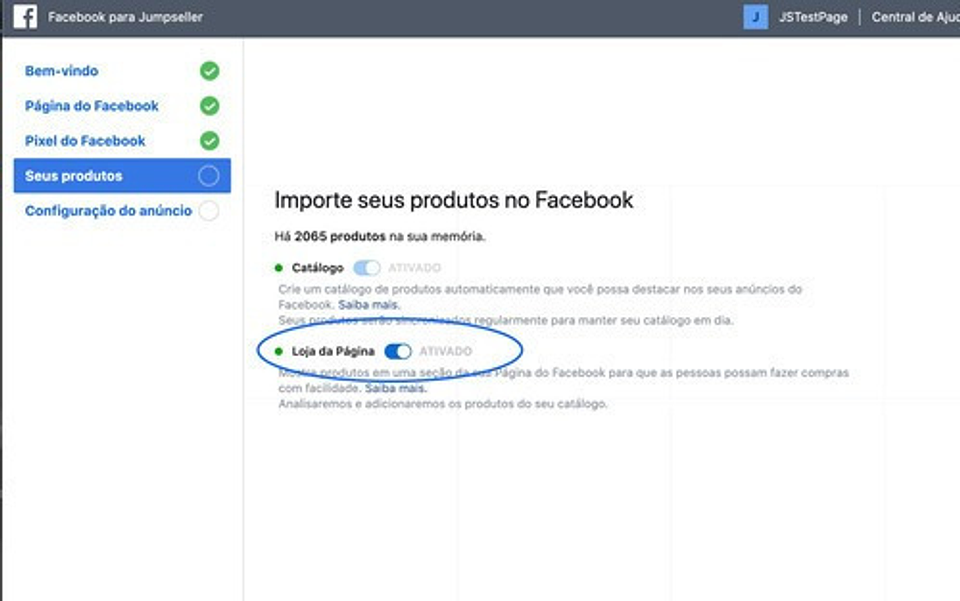Click the green dot beside Loja da Página
The width and height of the screenshot is (960, 601).
279,351
